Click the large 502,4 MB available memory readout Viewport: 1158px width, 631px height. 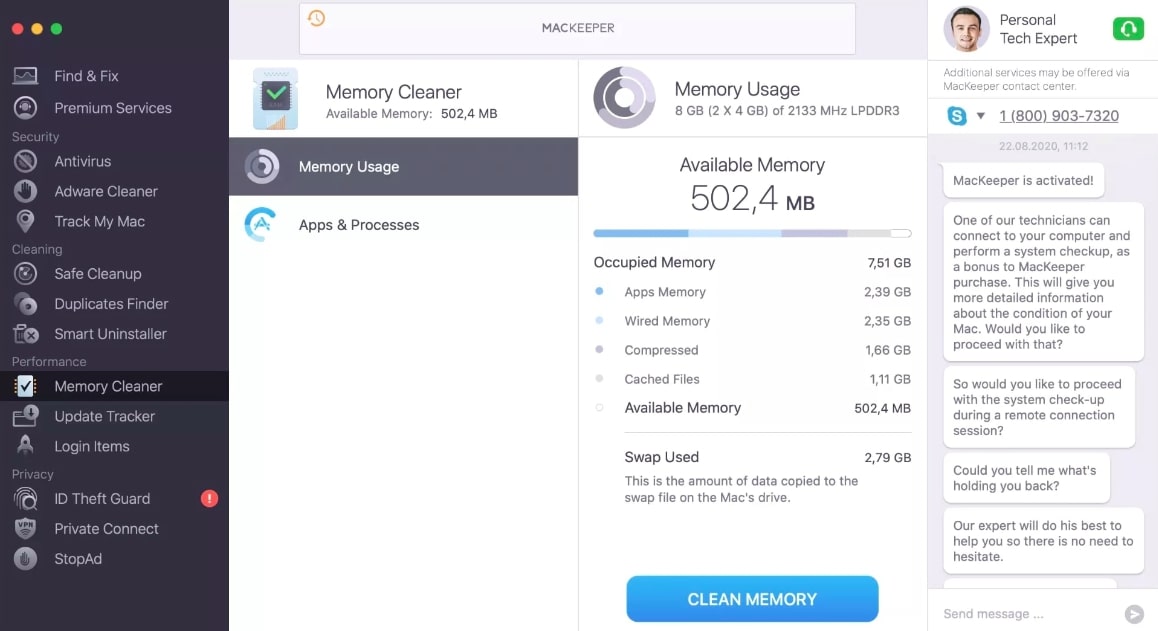click(x=752, y=199)
